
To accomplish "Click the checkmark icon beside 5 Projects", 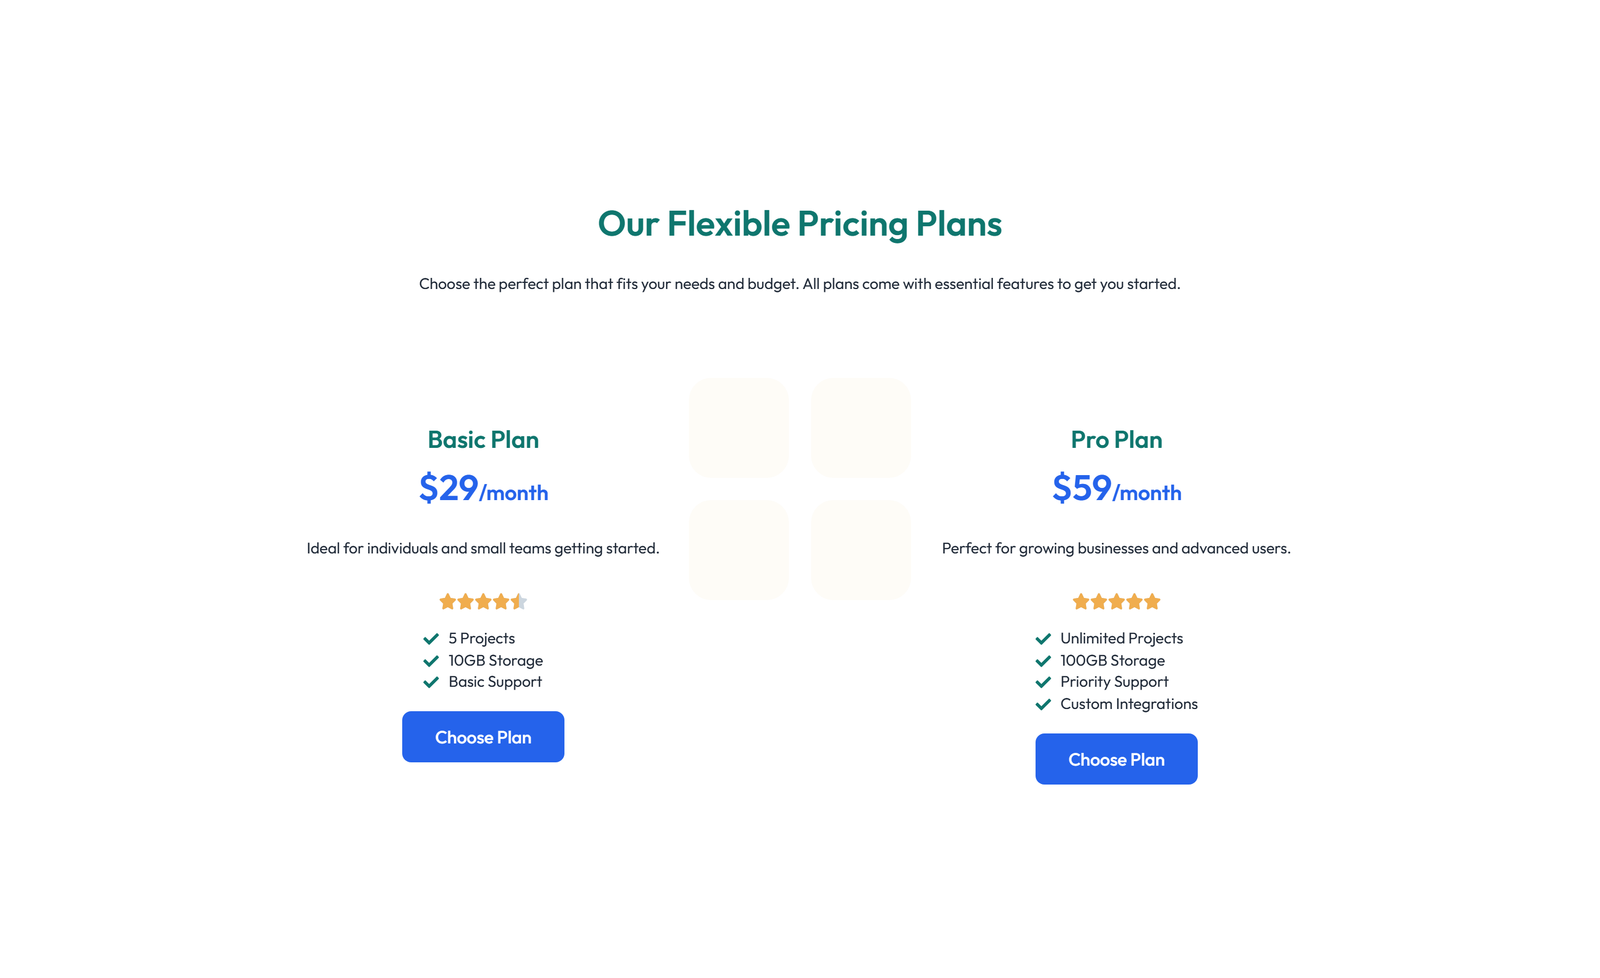I will [431, 638].
